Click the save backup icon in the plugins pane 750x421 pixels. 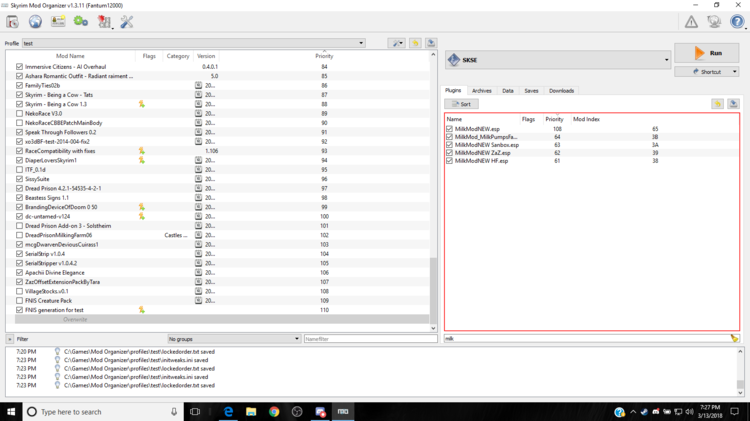point(734,104)
